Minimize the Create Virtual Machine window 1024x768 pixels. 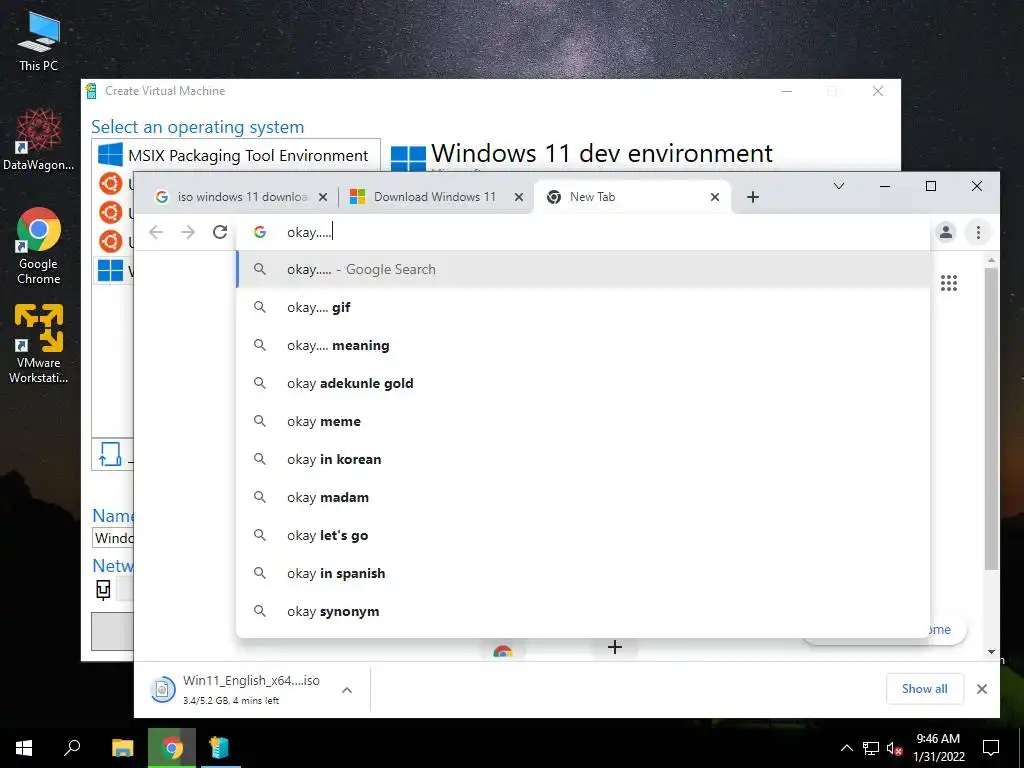tap(787, 91)
